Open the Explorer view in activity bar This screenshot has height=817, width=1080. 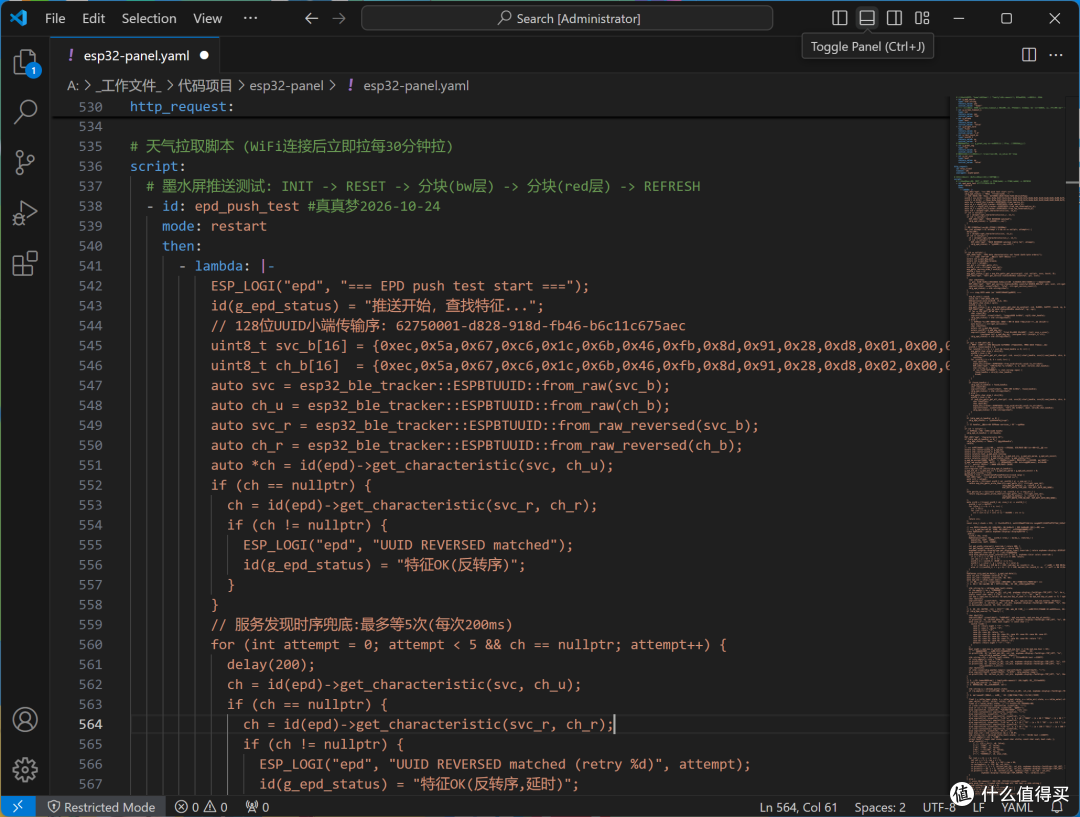click(x=25, y=62)
